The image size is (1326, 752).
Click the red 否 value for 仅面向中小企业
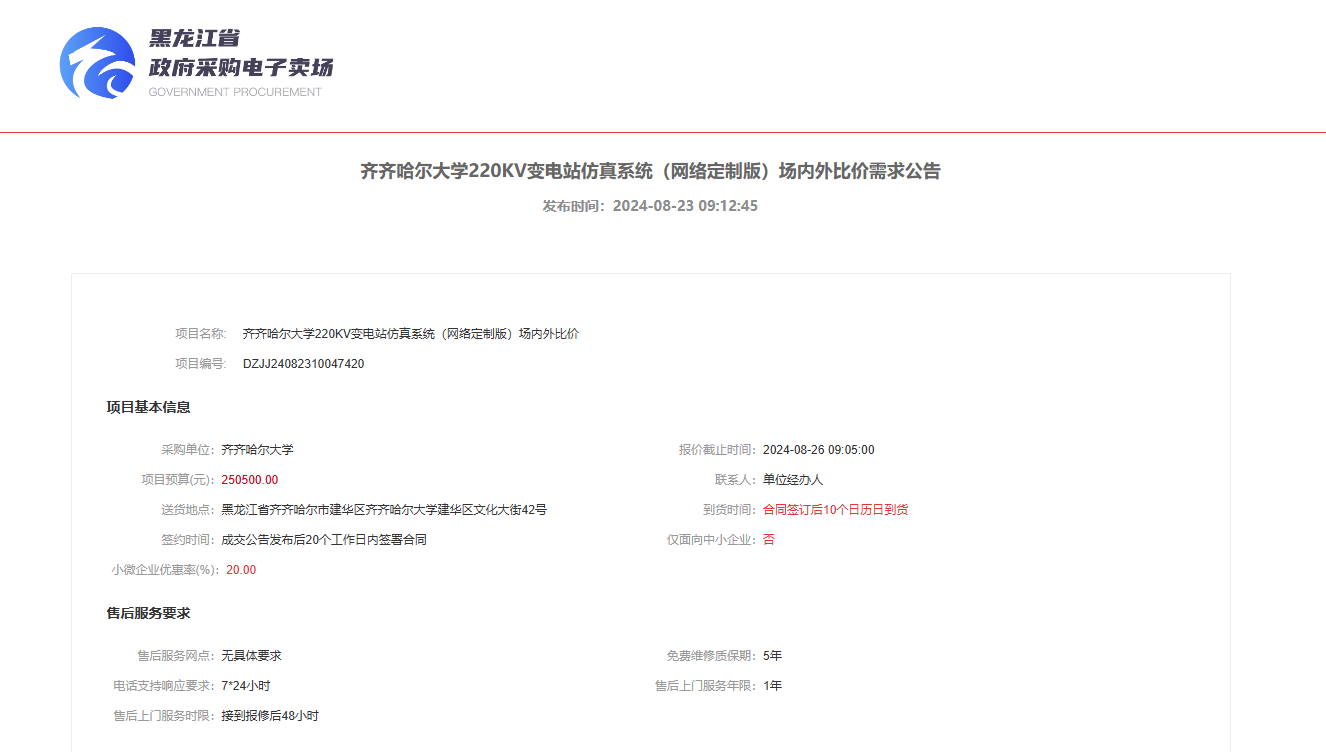(x=769, y=540)
